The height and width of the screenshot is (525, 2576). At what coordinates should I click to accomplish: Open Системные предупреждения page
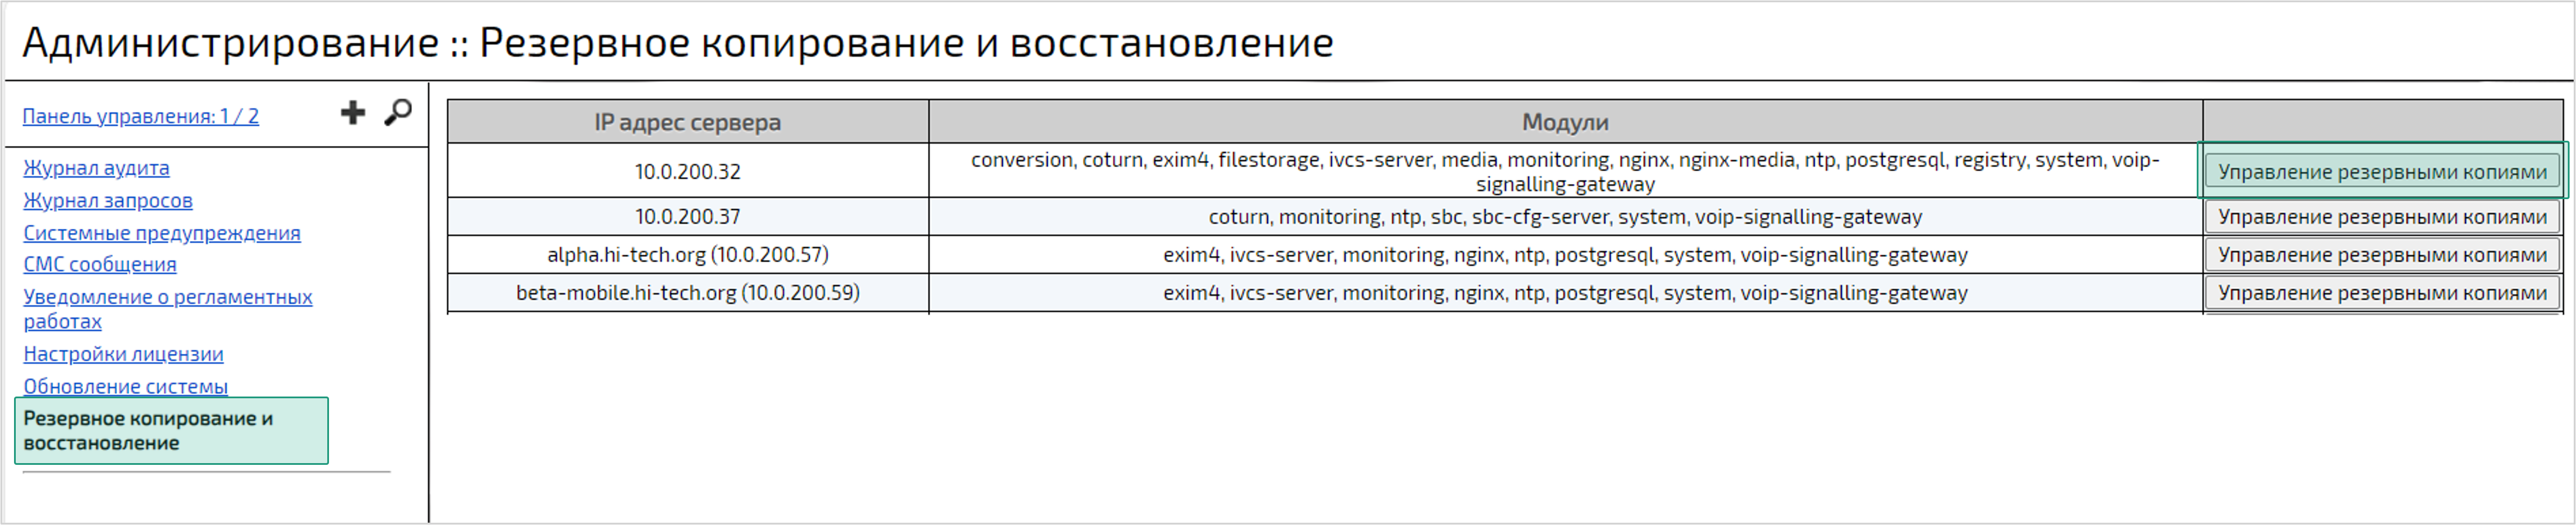click(162, 233)
